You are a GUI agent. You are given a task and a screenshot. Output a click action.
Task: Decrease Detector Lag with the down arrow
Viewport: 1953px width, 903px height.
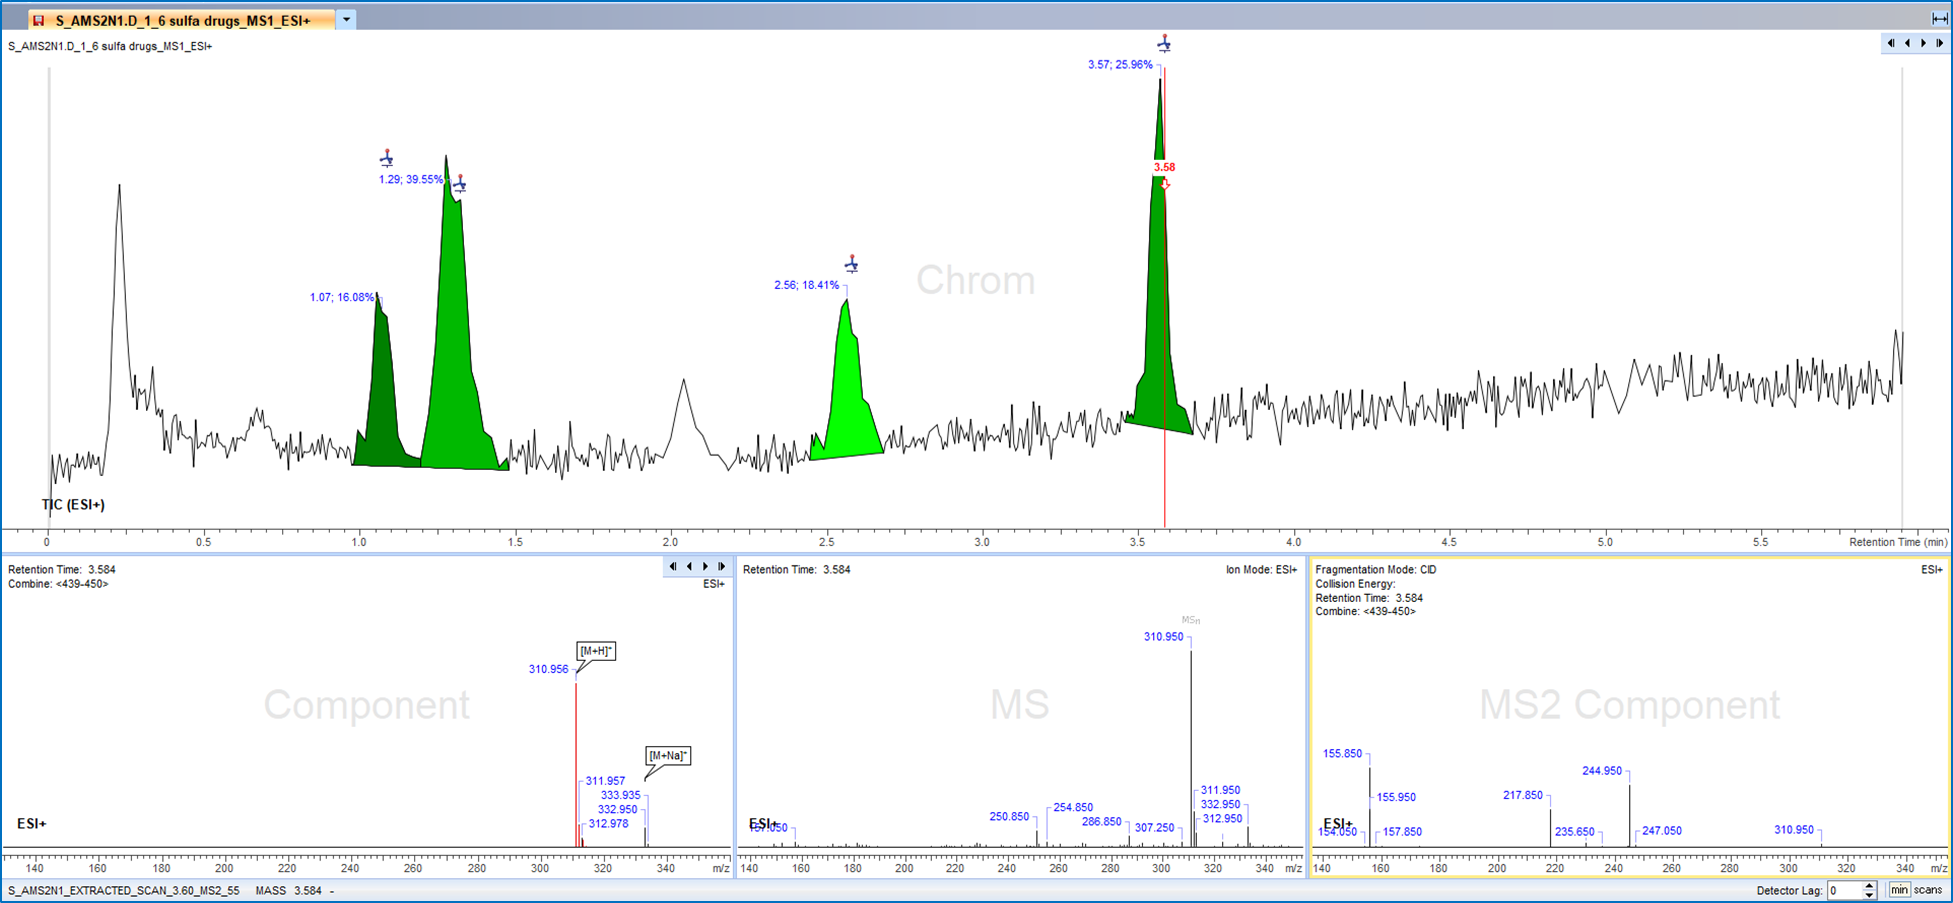click(1869, 894)
